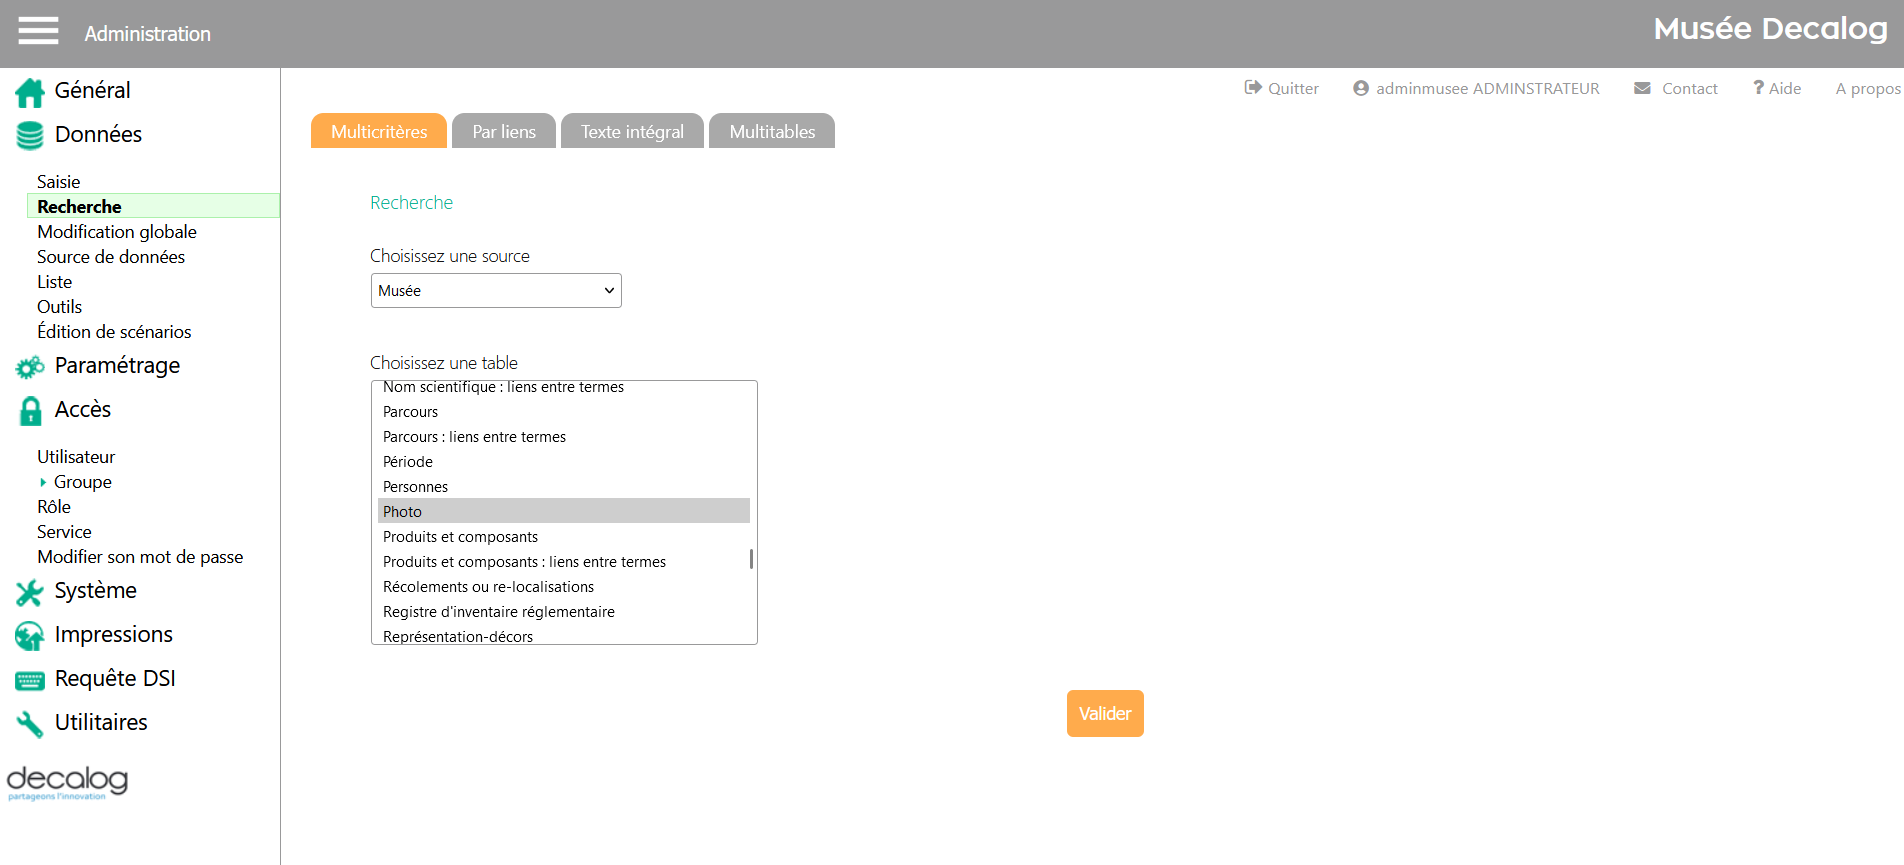Select Personnes in the table list

416,487
